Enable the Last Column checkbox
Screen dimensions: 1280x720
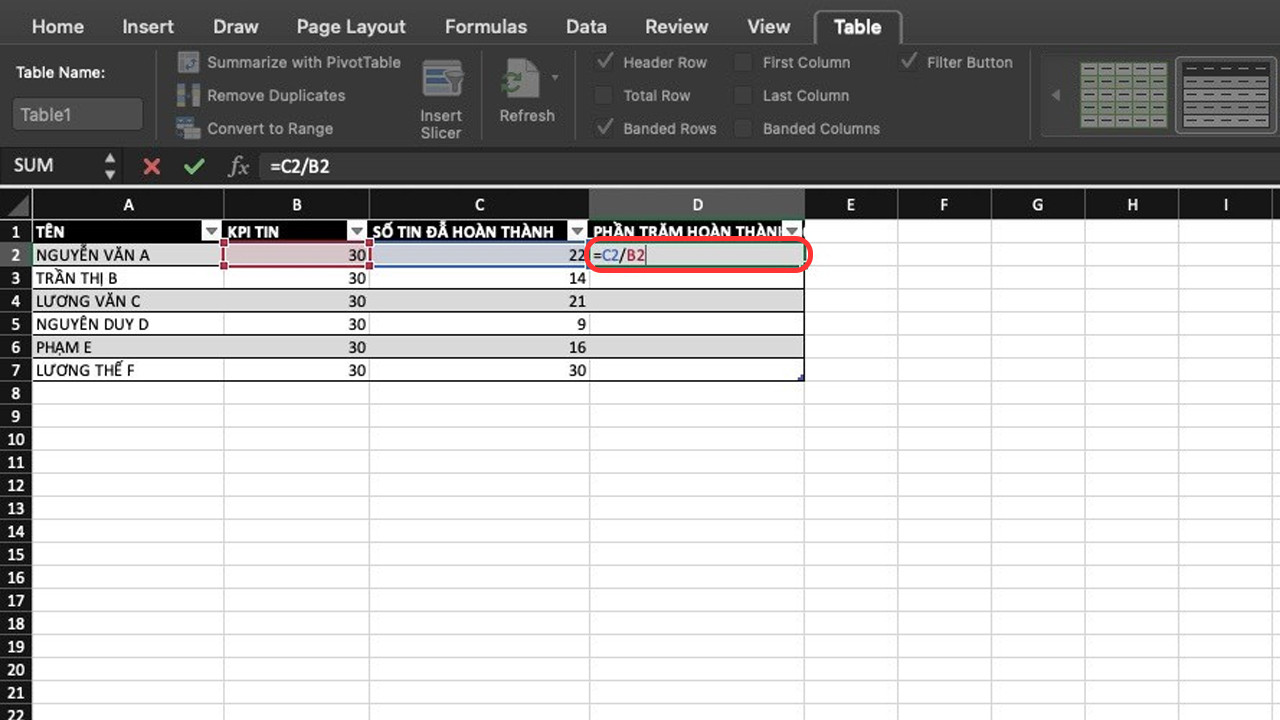pos(743,95)
